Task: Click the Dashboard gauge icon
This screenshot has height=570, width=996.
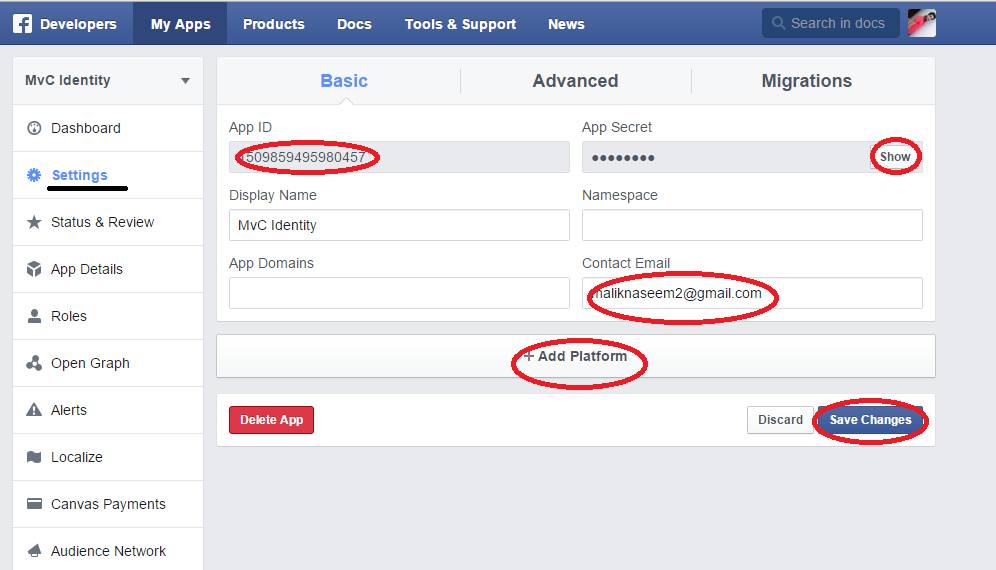Action: coord(34,128)
